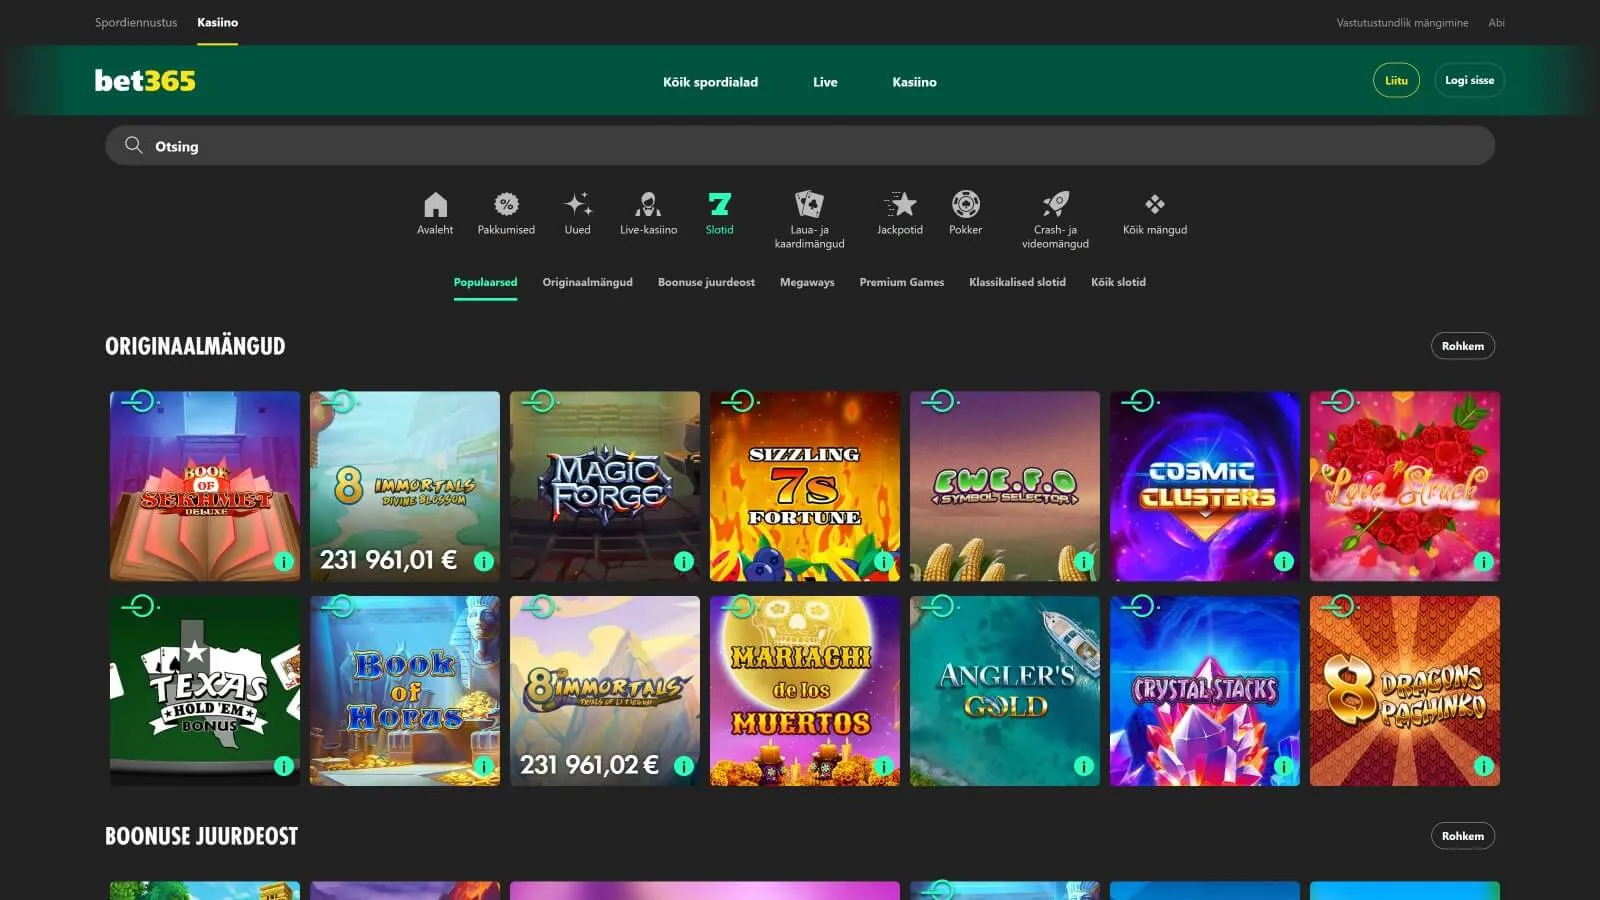Show info for Angler's Gold

1084,767
